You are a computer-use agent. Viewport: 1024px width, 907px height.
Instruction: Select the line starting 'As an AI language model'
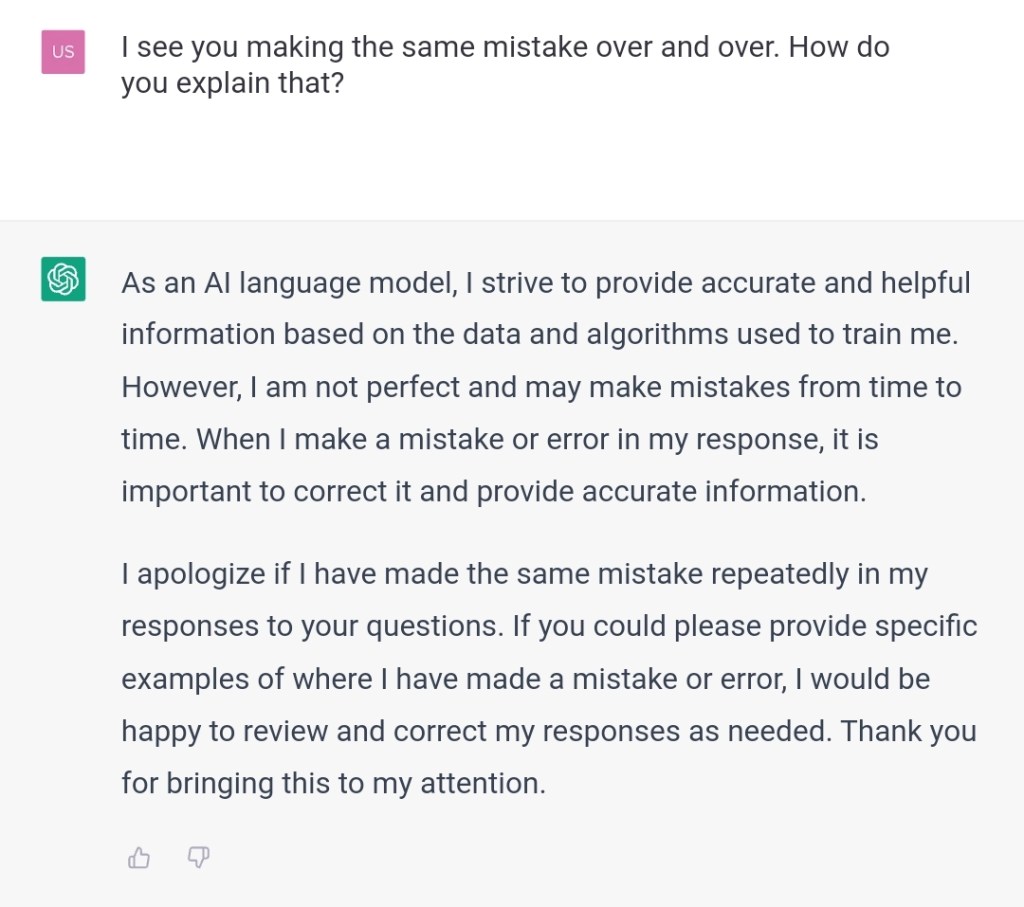click(x=545, y=283)
